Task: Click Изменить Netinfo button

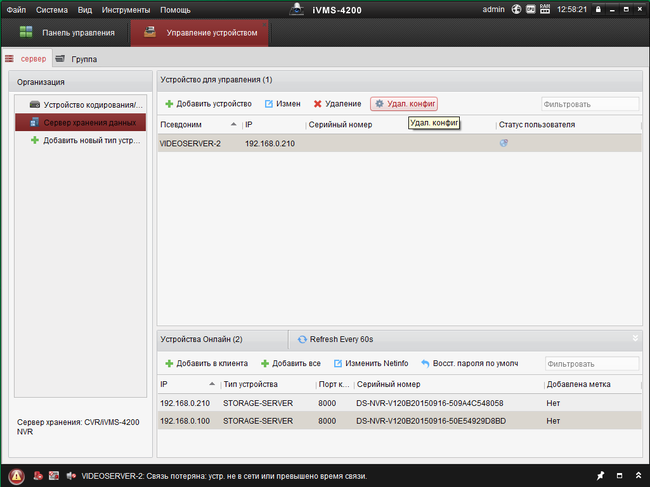Action: click(371, 363)
